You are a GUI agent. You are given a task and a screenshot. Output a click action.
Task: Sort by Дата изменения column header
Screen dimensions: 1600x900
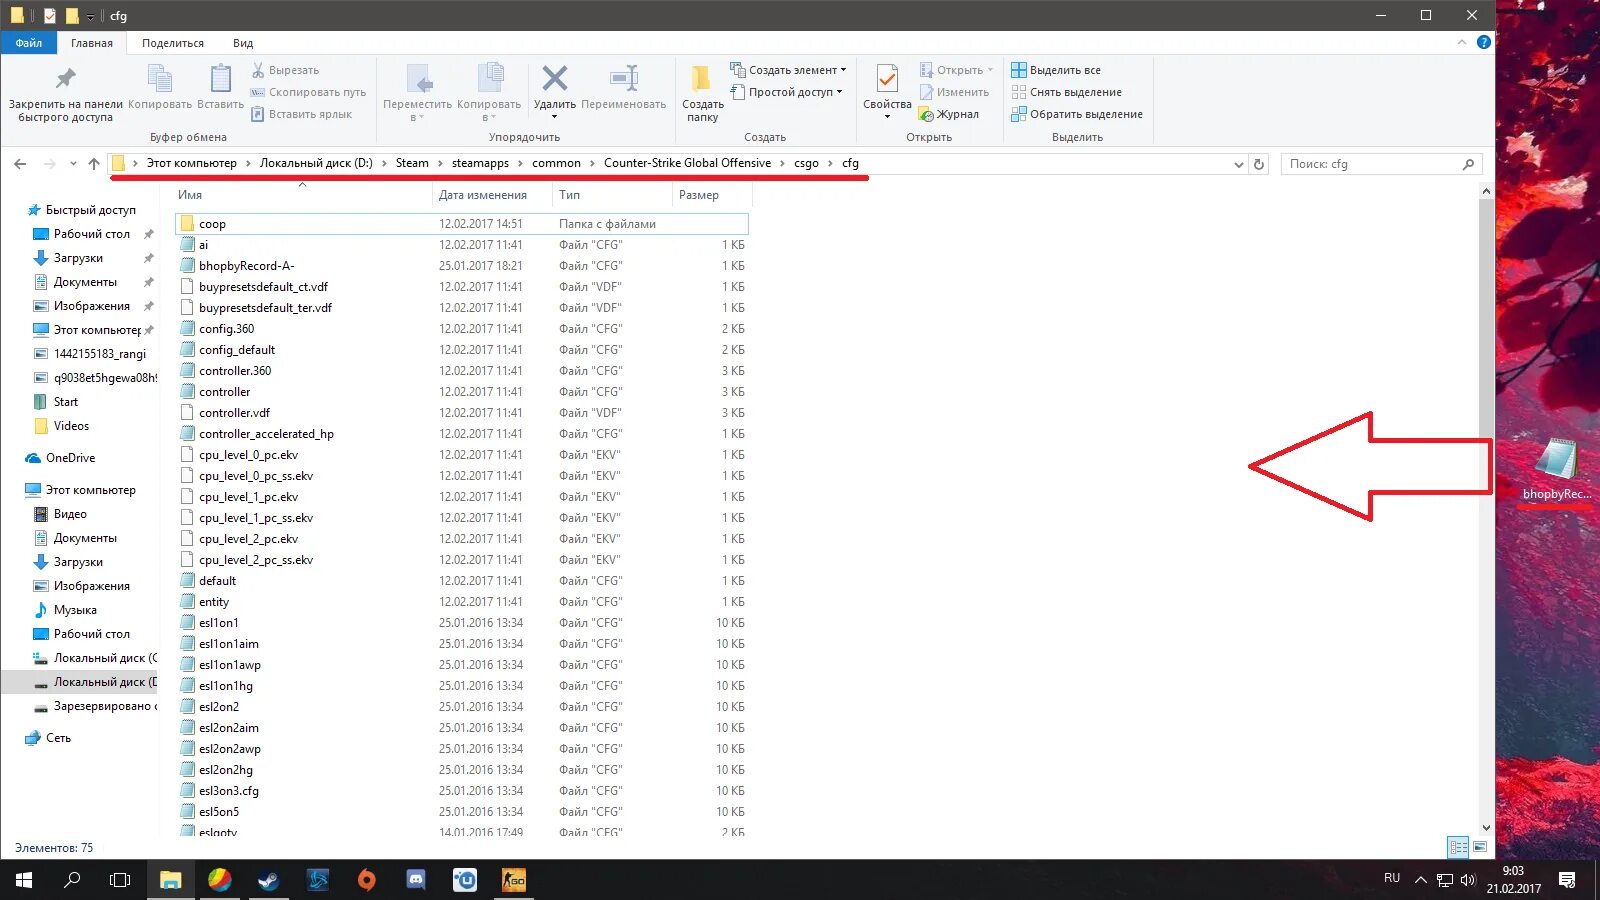(483, 195)
